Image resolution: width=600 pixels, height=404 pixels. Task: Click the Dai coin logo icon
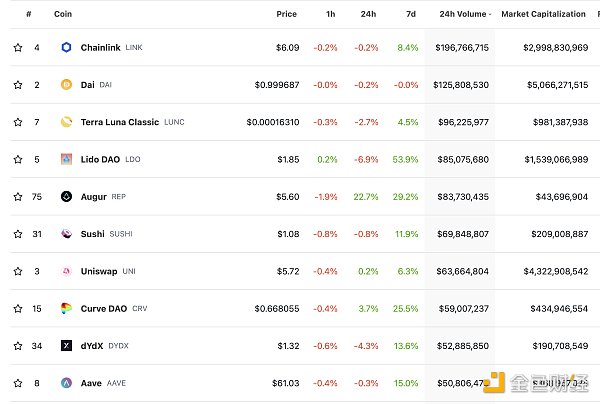point(67,85)
